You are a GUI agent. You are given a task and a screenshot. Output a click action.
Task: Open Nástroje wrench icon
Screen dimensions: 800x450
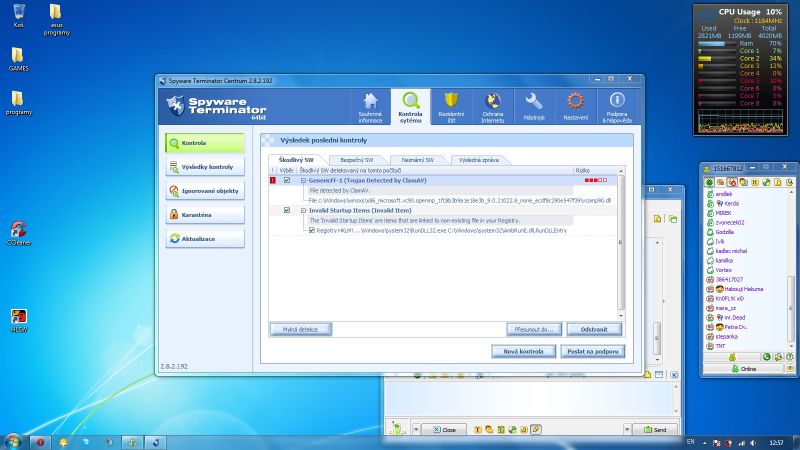click(x=534, y=107)
